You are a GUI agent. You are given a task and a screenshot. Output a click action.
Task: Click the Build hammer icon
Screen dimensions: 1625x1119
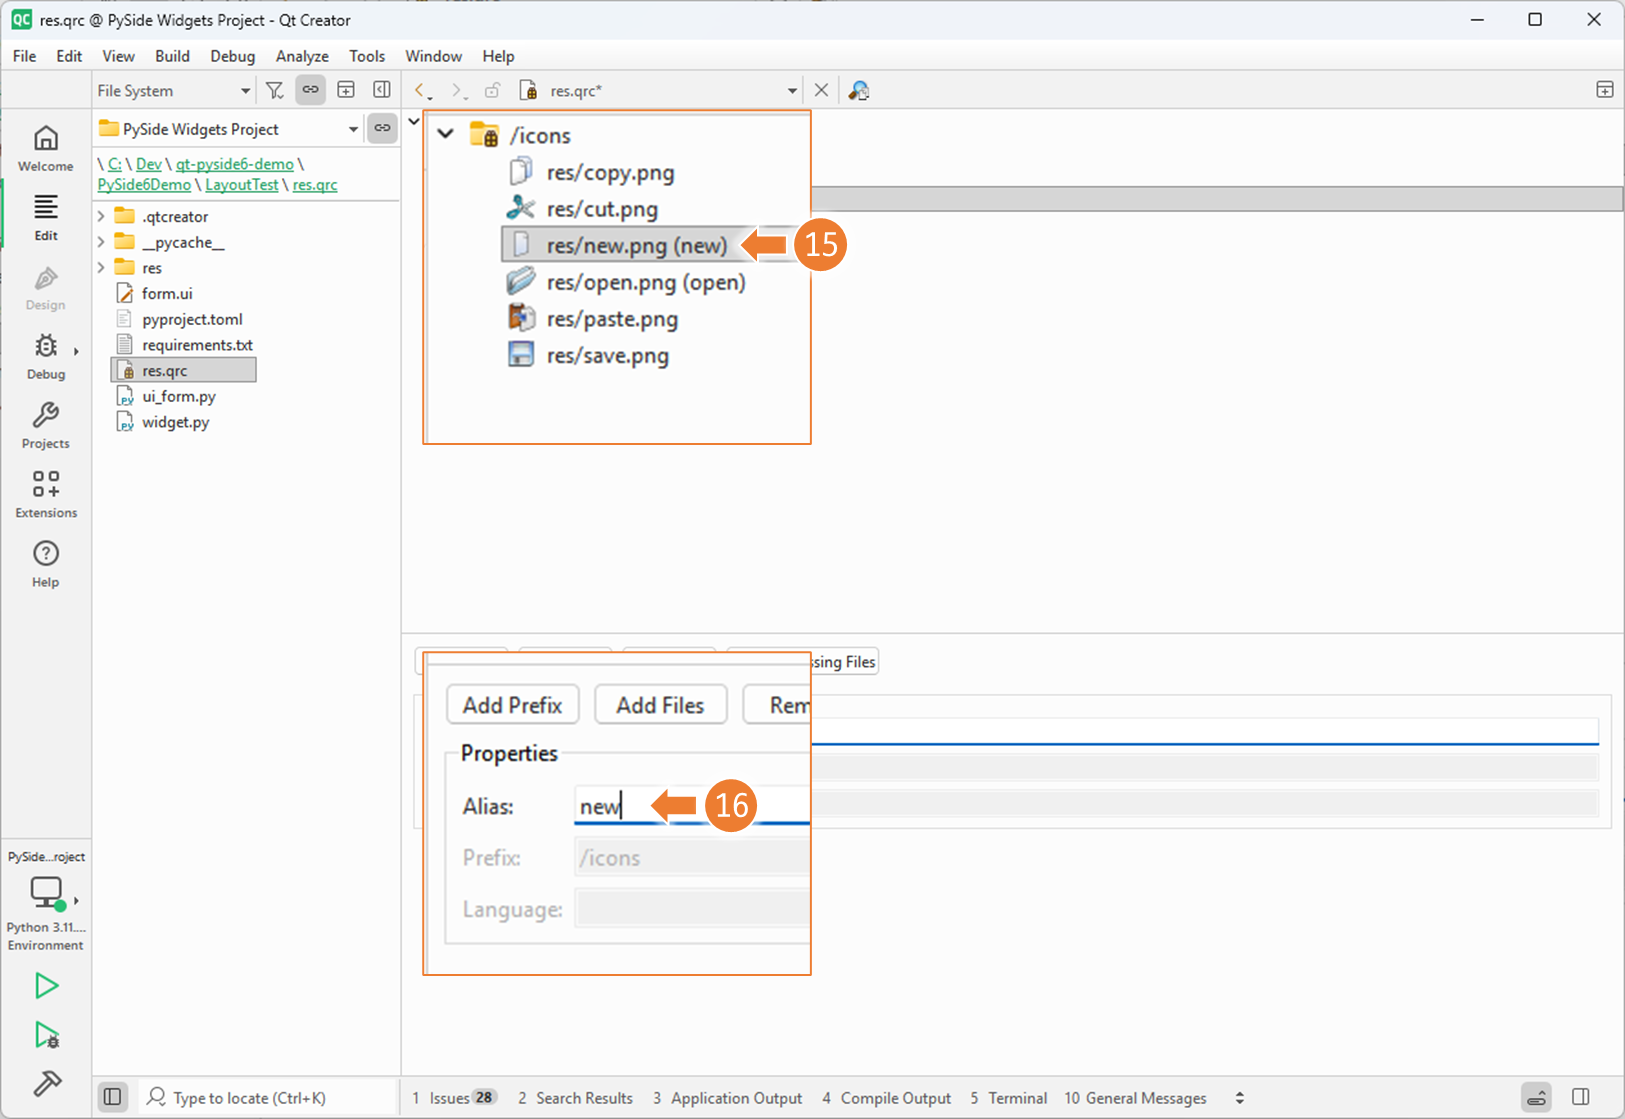tap(46, 1083)
